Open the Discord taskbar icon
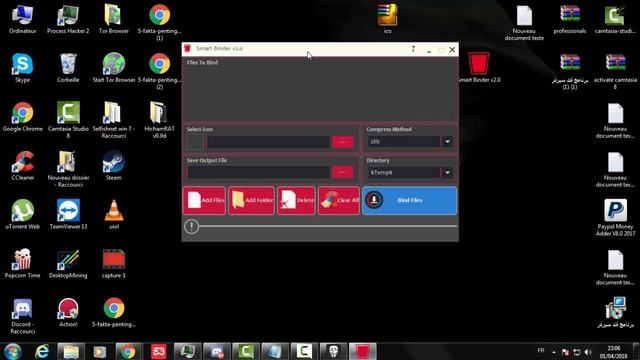Image resolution: width=640 pixels, height=360 pixels. pos(217,351)
